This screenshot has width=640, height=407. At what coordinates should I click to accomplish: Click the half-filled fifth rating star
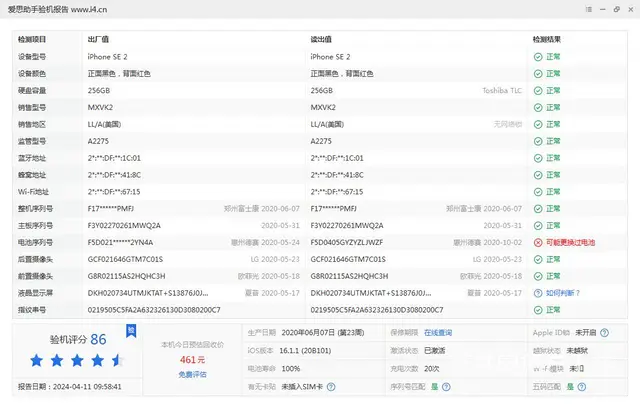click(118, 360)
